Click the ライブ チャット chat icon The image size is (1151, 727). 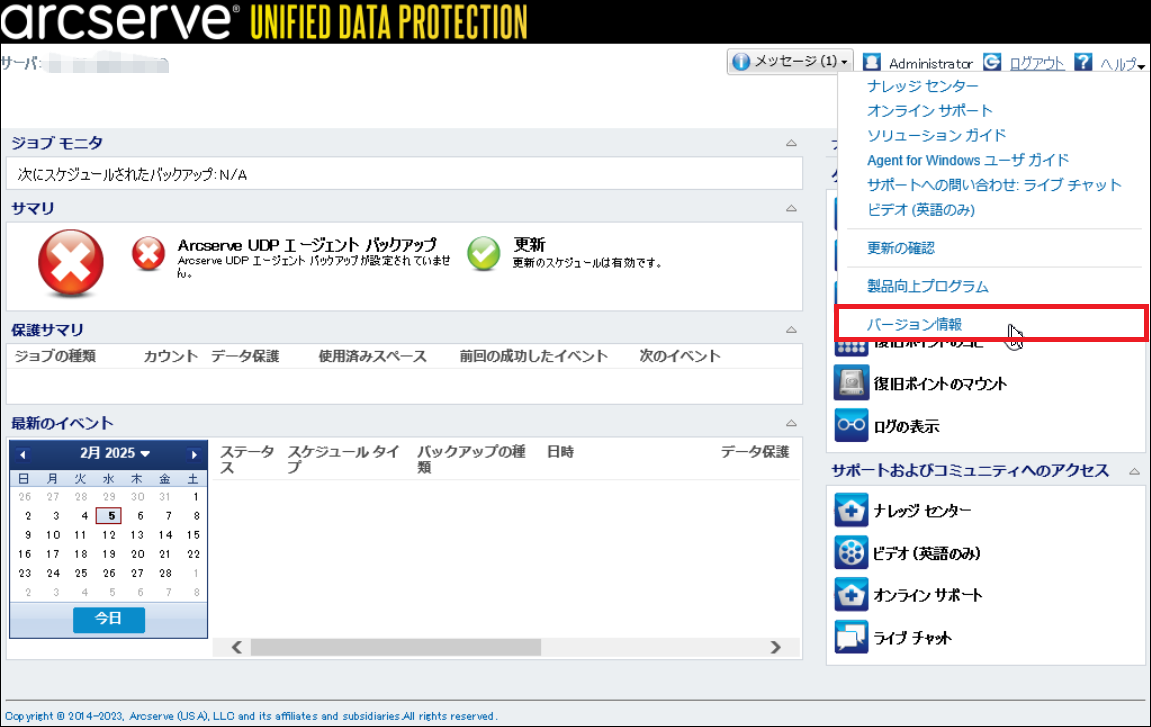click(x=852, y=637)
